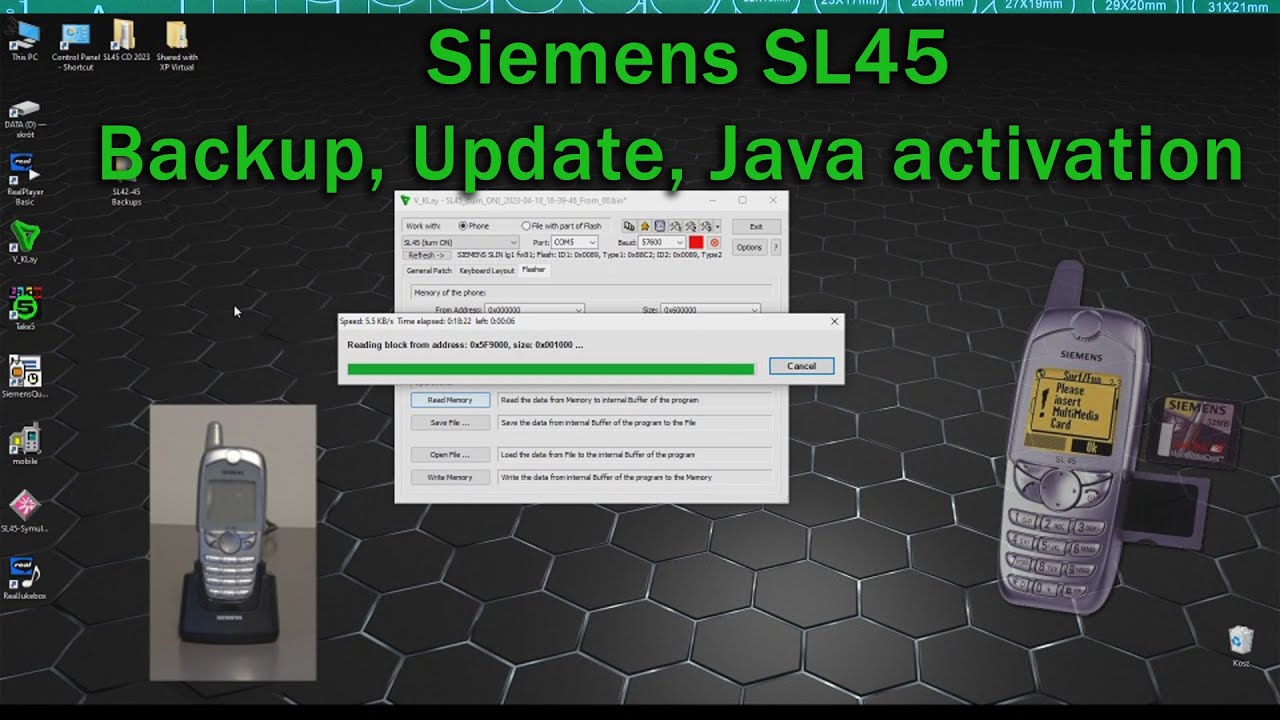Expand the SL45 (turn ON) phone model dropdown
The height and width of the screenshot is (720, 1280).
[x=460, y=242]
